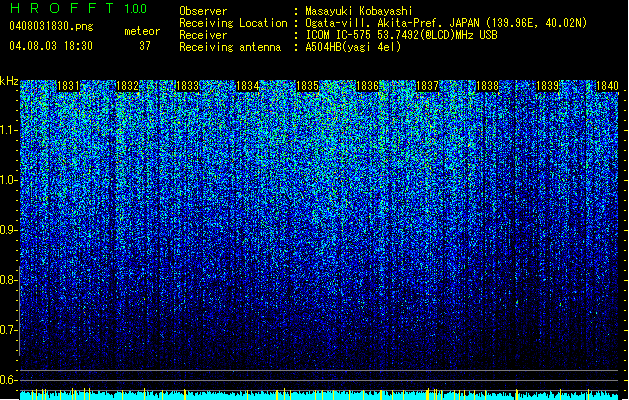Screen dimensions: 629x400
Task: Click Ogata-vill. Akita-Pref. JAPAN location text
Action: tap(446, 23)
